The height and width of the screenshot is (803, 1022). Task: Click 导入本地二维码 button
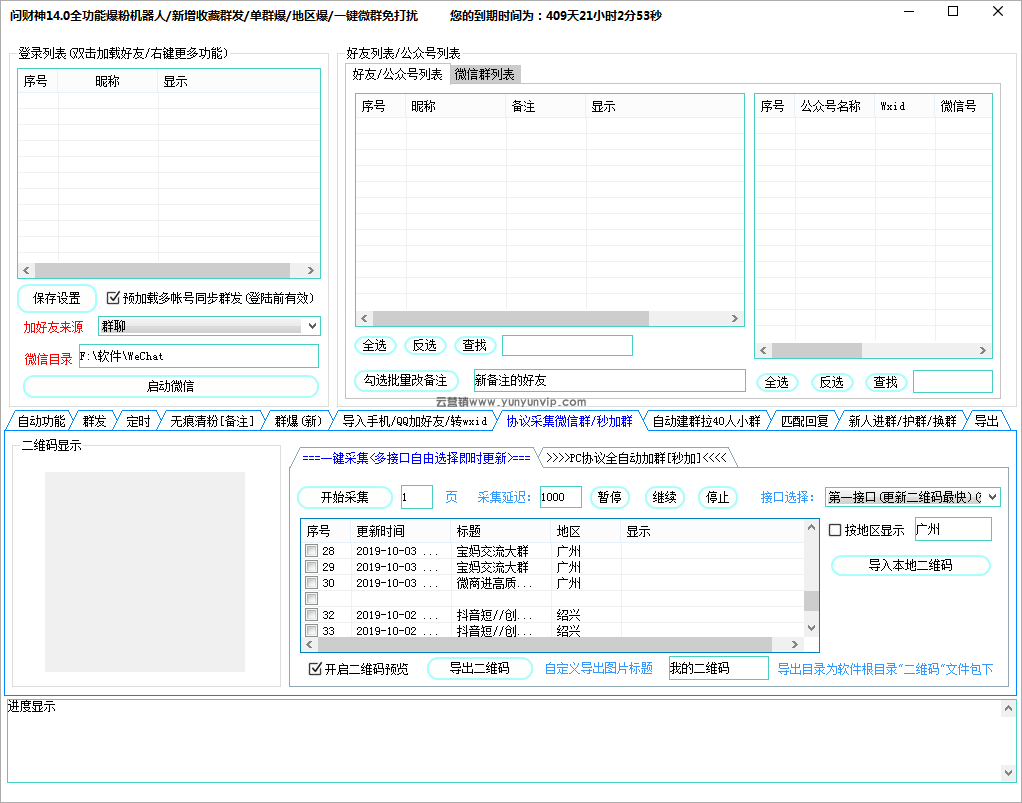pyautogui.click(x=910, y=565)
